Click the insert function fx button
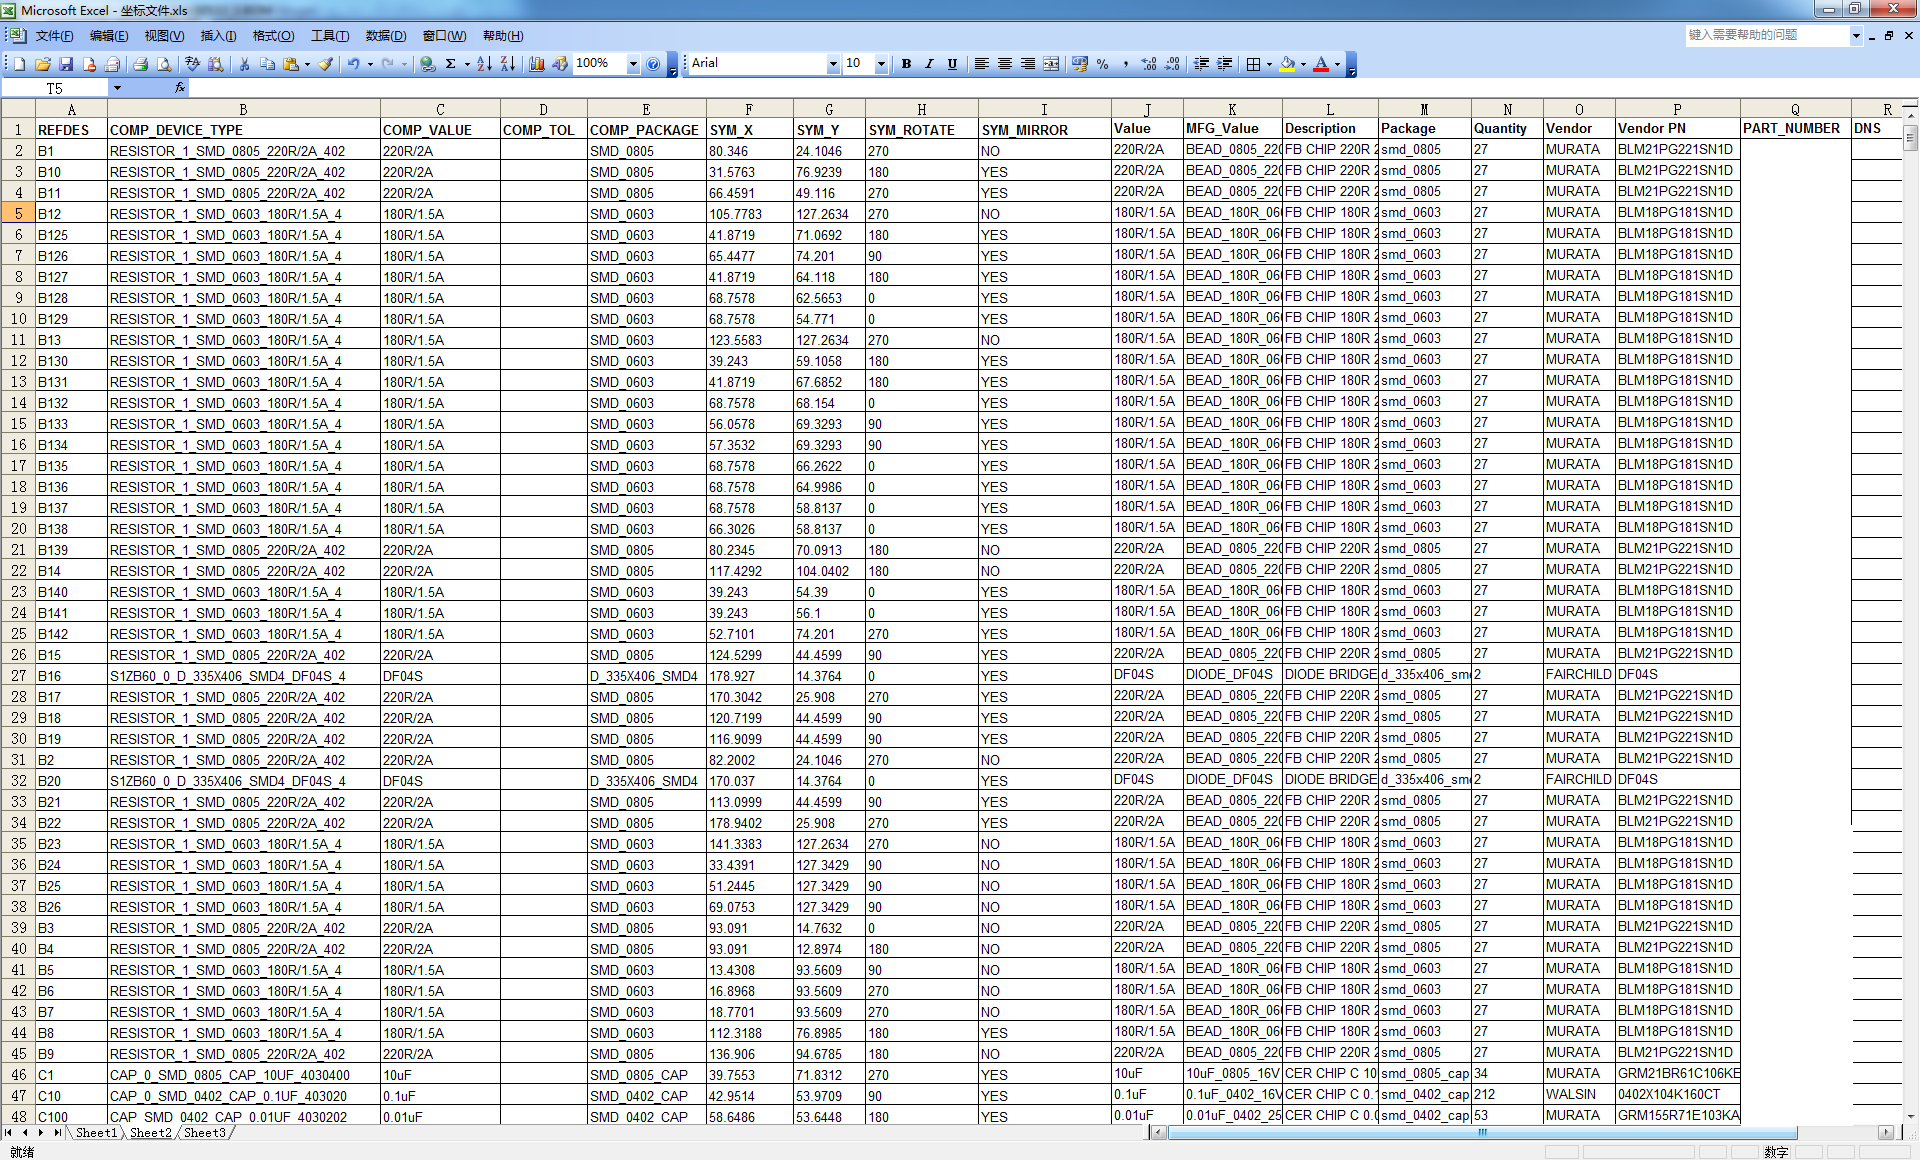The height and width of the screenshot is (1160, 1920). tap(180, 88)
